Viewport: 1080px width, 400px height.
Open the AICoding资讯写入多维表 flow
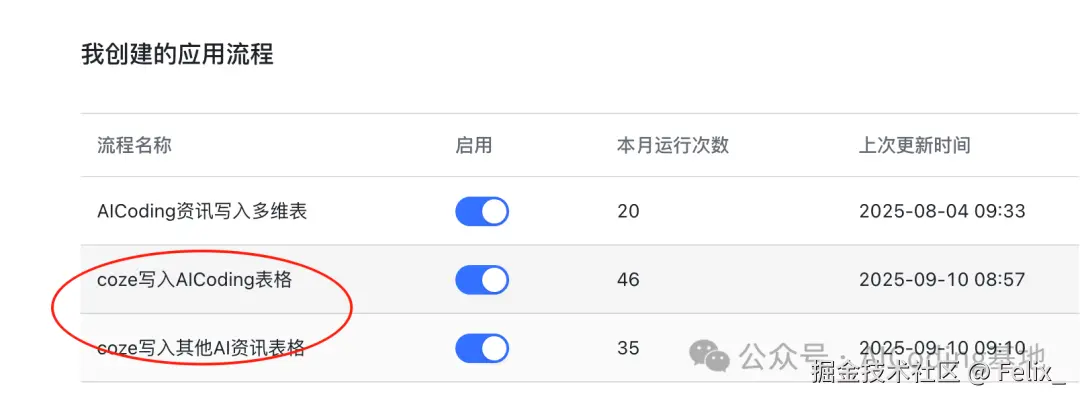point(202,211)
